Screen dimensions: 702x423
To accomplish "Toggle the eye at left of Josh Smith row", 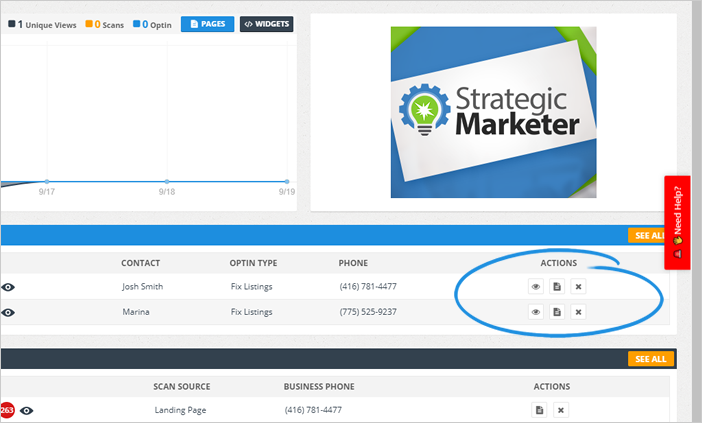I will [x=8, y=287].
